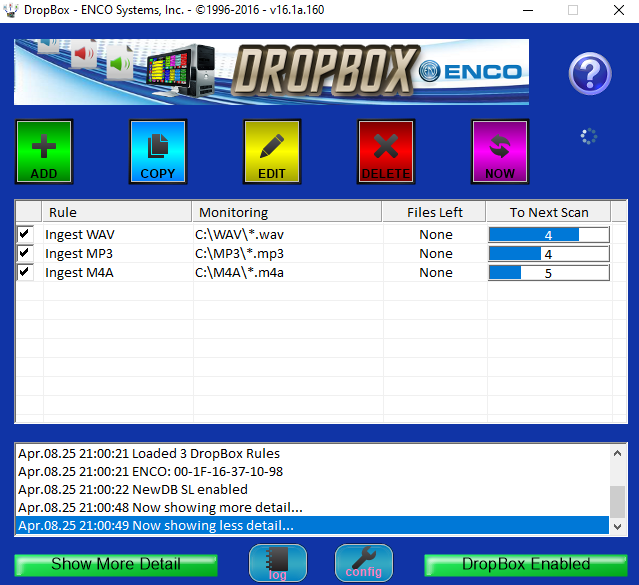
Task: Click the log list scrollbar thumb
Action: point(617,502)
